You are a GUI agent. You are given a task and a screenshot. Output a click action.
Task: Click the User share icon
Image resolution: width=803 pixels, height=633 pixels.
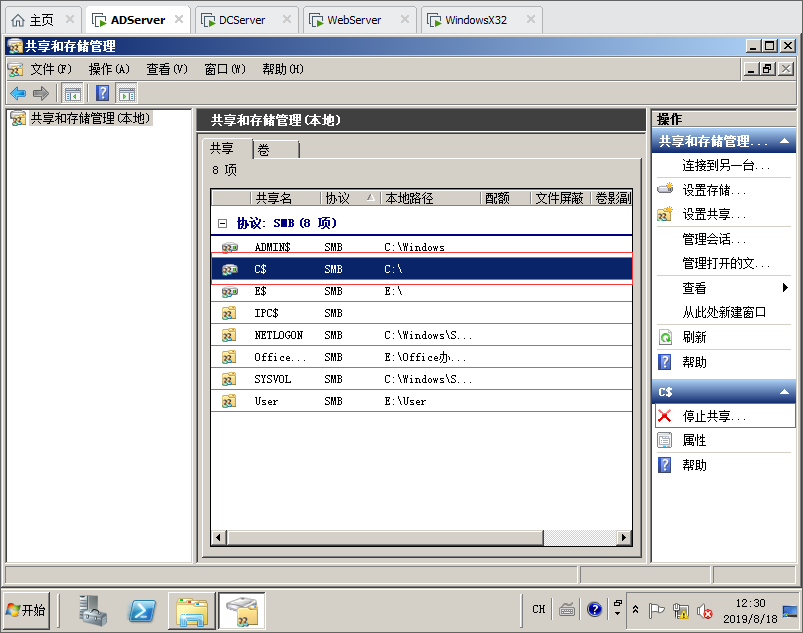click(x=229, y=401)
